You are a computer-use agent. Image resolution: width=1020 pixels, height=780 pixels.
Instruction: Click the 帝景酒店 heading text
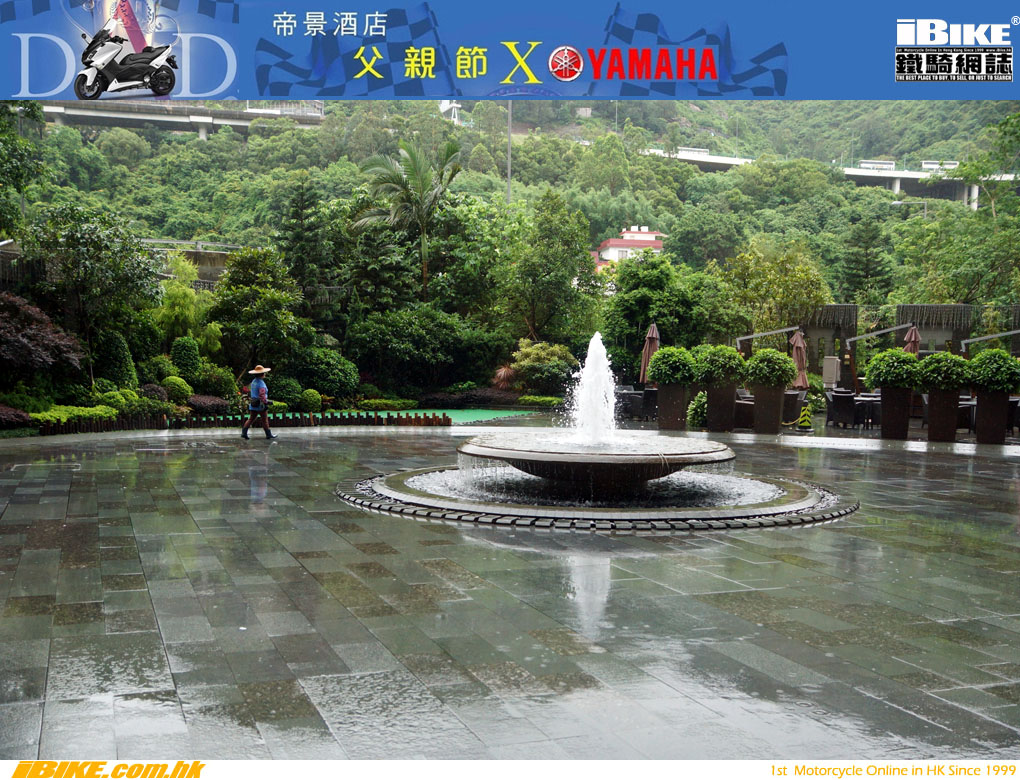tap(330, 25)
